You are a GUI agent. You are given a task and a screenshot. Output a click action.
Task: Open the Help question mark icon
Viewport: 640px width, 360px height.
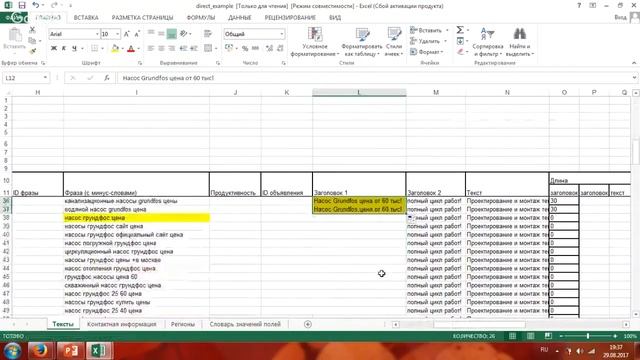pos(579,6)
